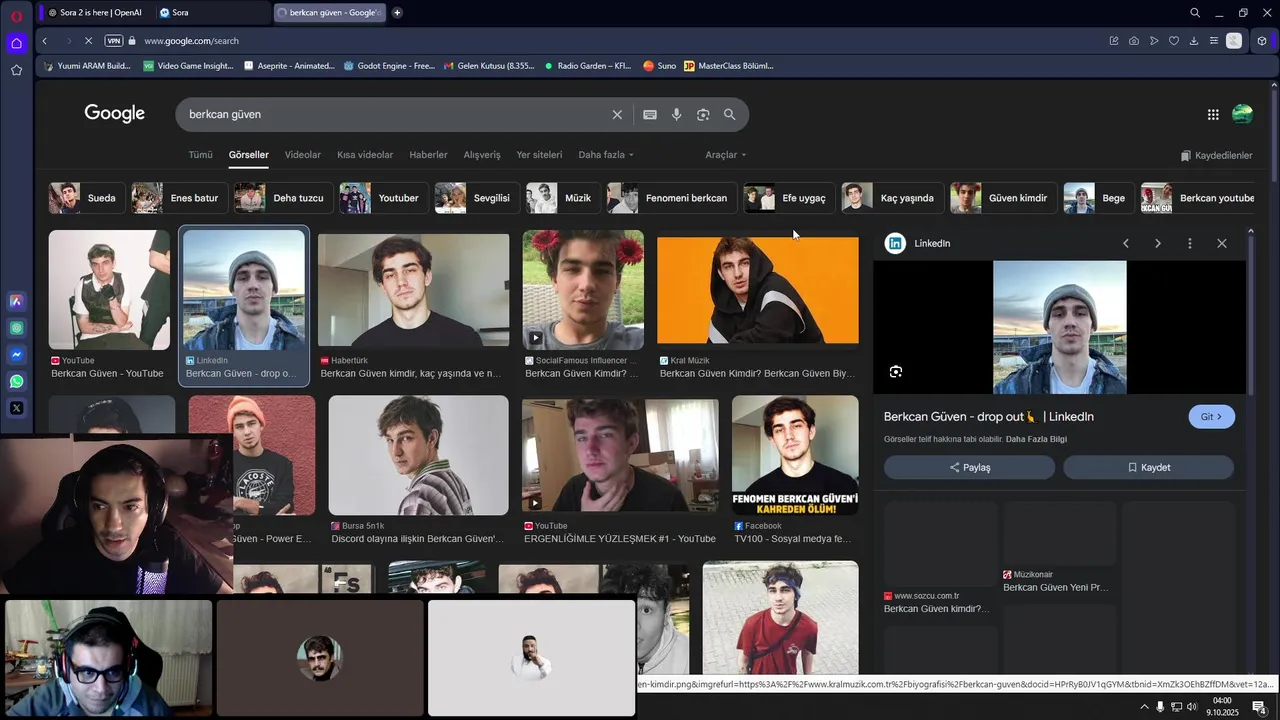This screenshot has height=720, width=1280.
Task: Switch to the Kısa videolar tab
Action: tap(365, 155)
